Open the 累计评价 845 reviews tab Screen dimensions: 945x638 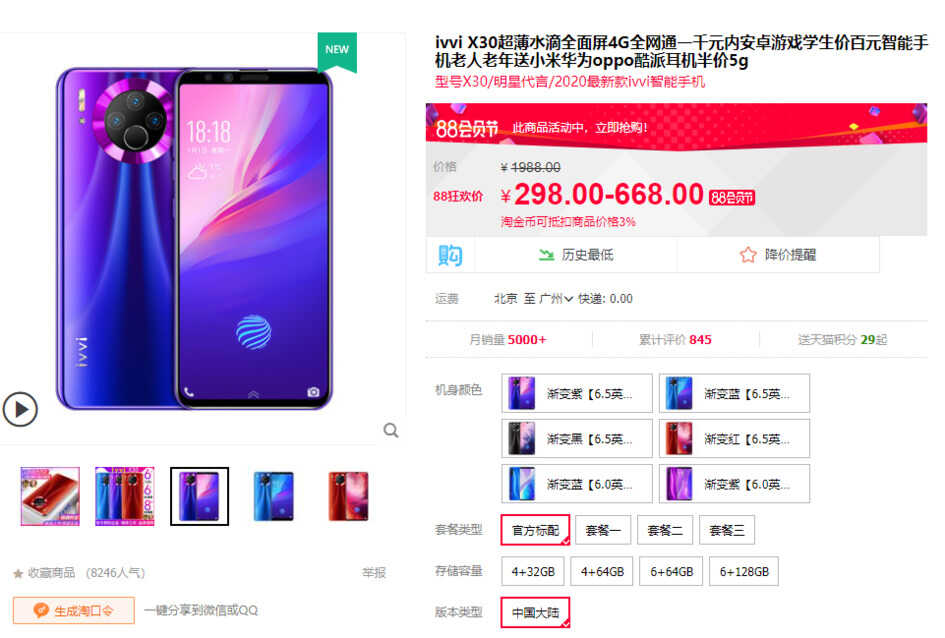coord(675,340)
